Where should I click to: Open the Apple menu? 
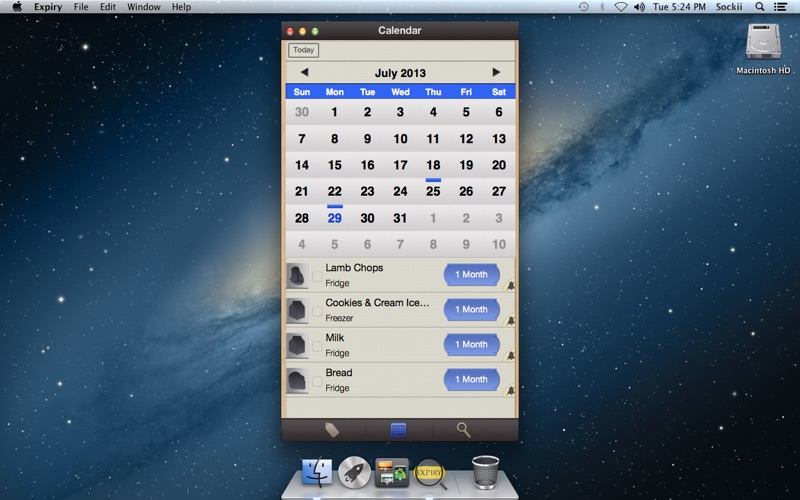[x=17, y=7]
